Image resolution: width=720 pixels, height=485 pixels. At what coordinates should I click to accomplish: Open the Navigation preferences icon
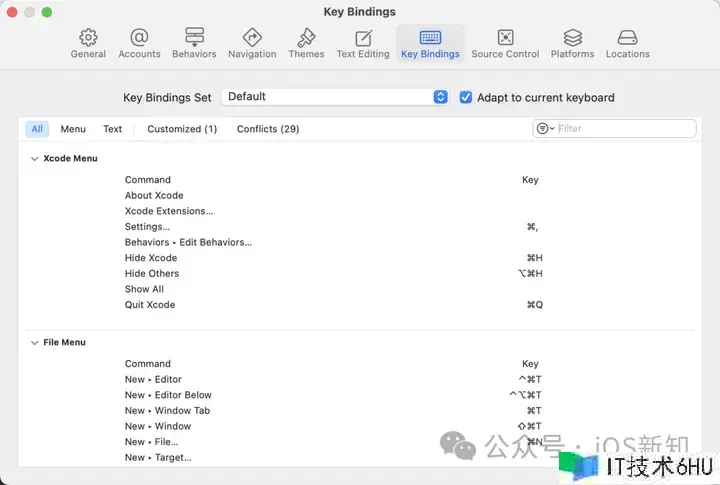click(252, 37)
